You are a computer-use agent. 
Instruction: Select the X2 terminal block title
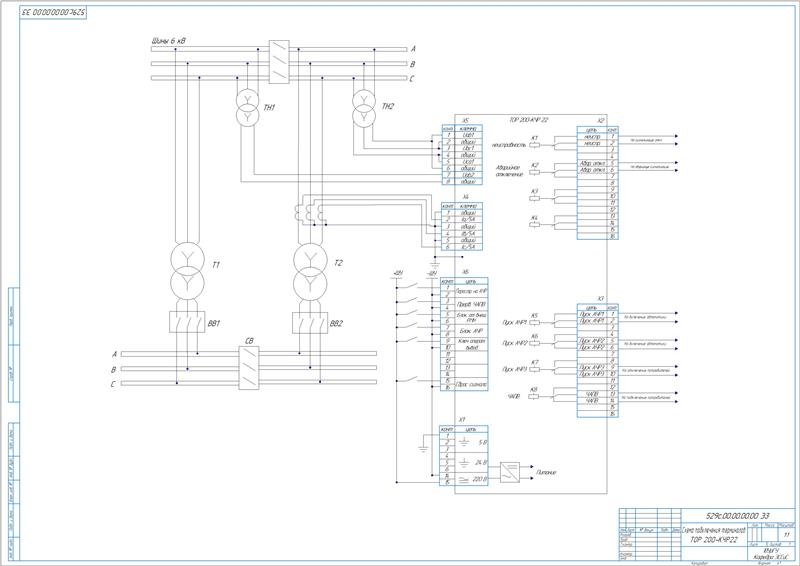[x=601, y=121]
